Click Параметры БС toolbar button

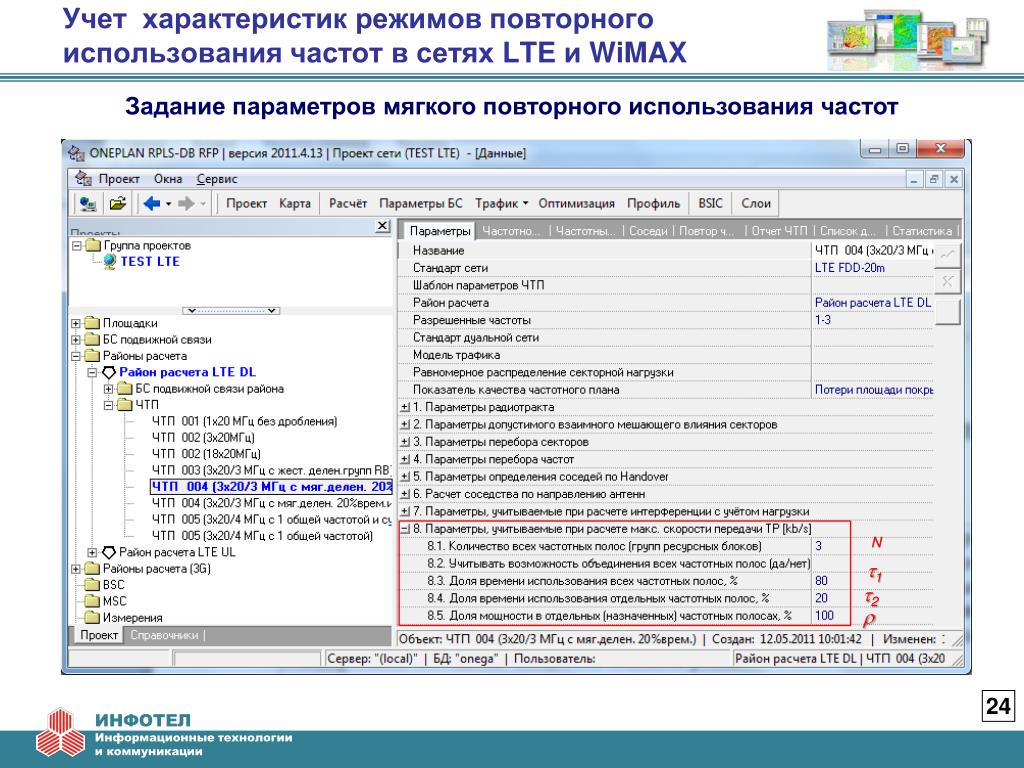click(x=421, y=204)
